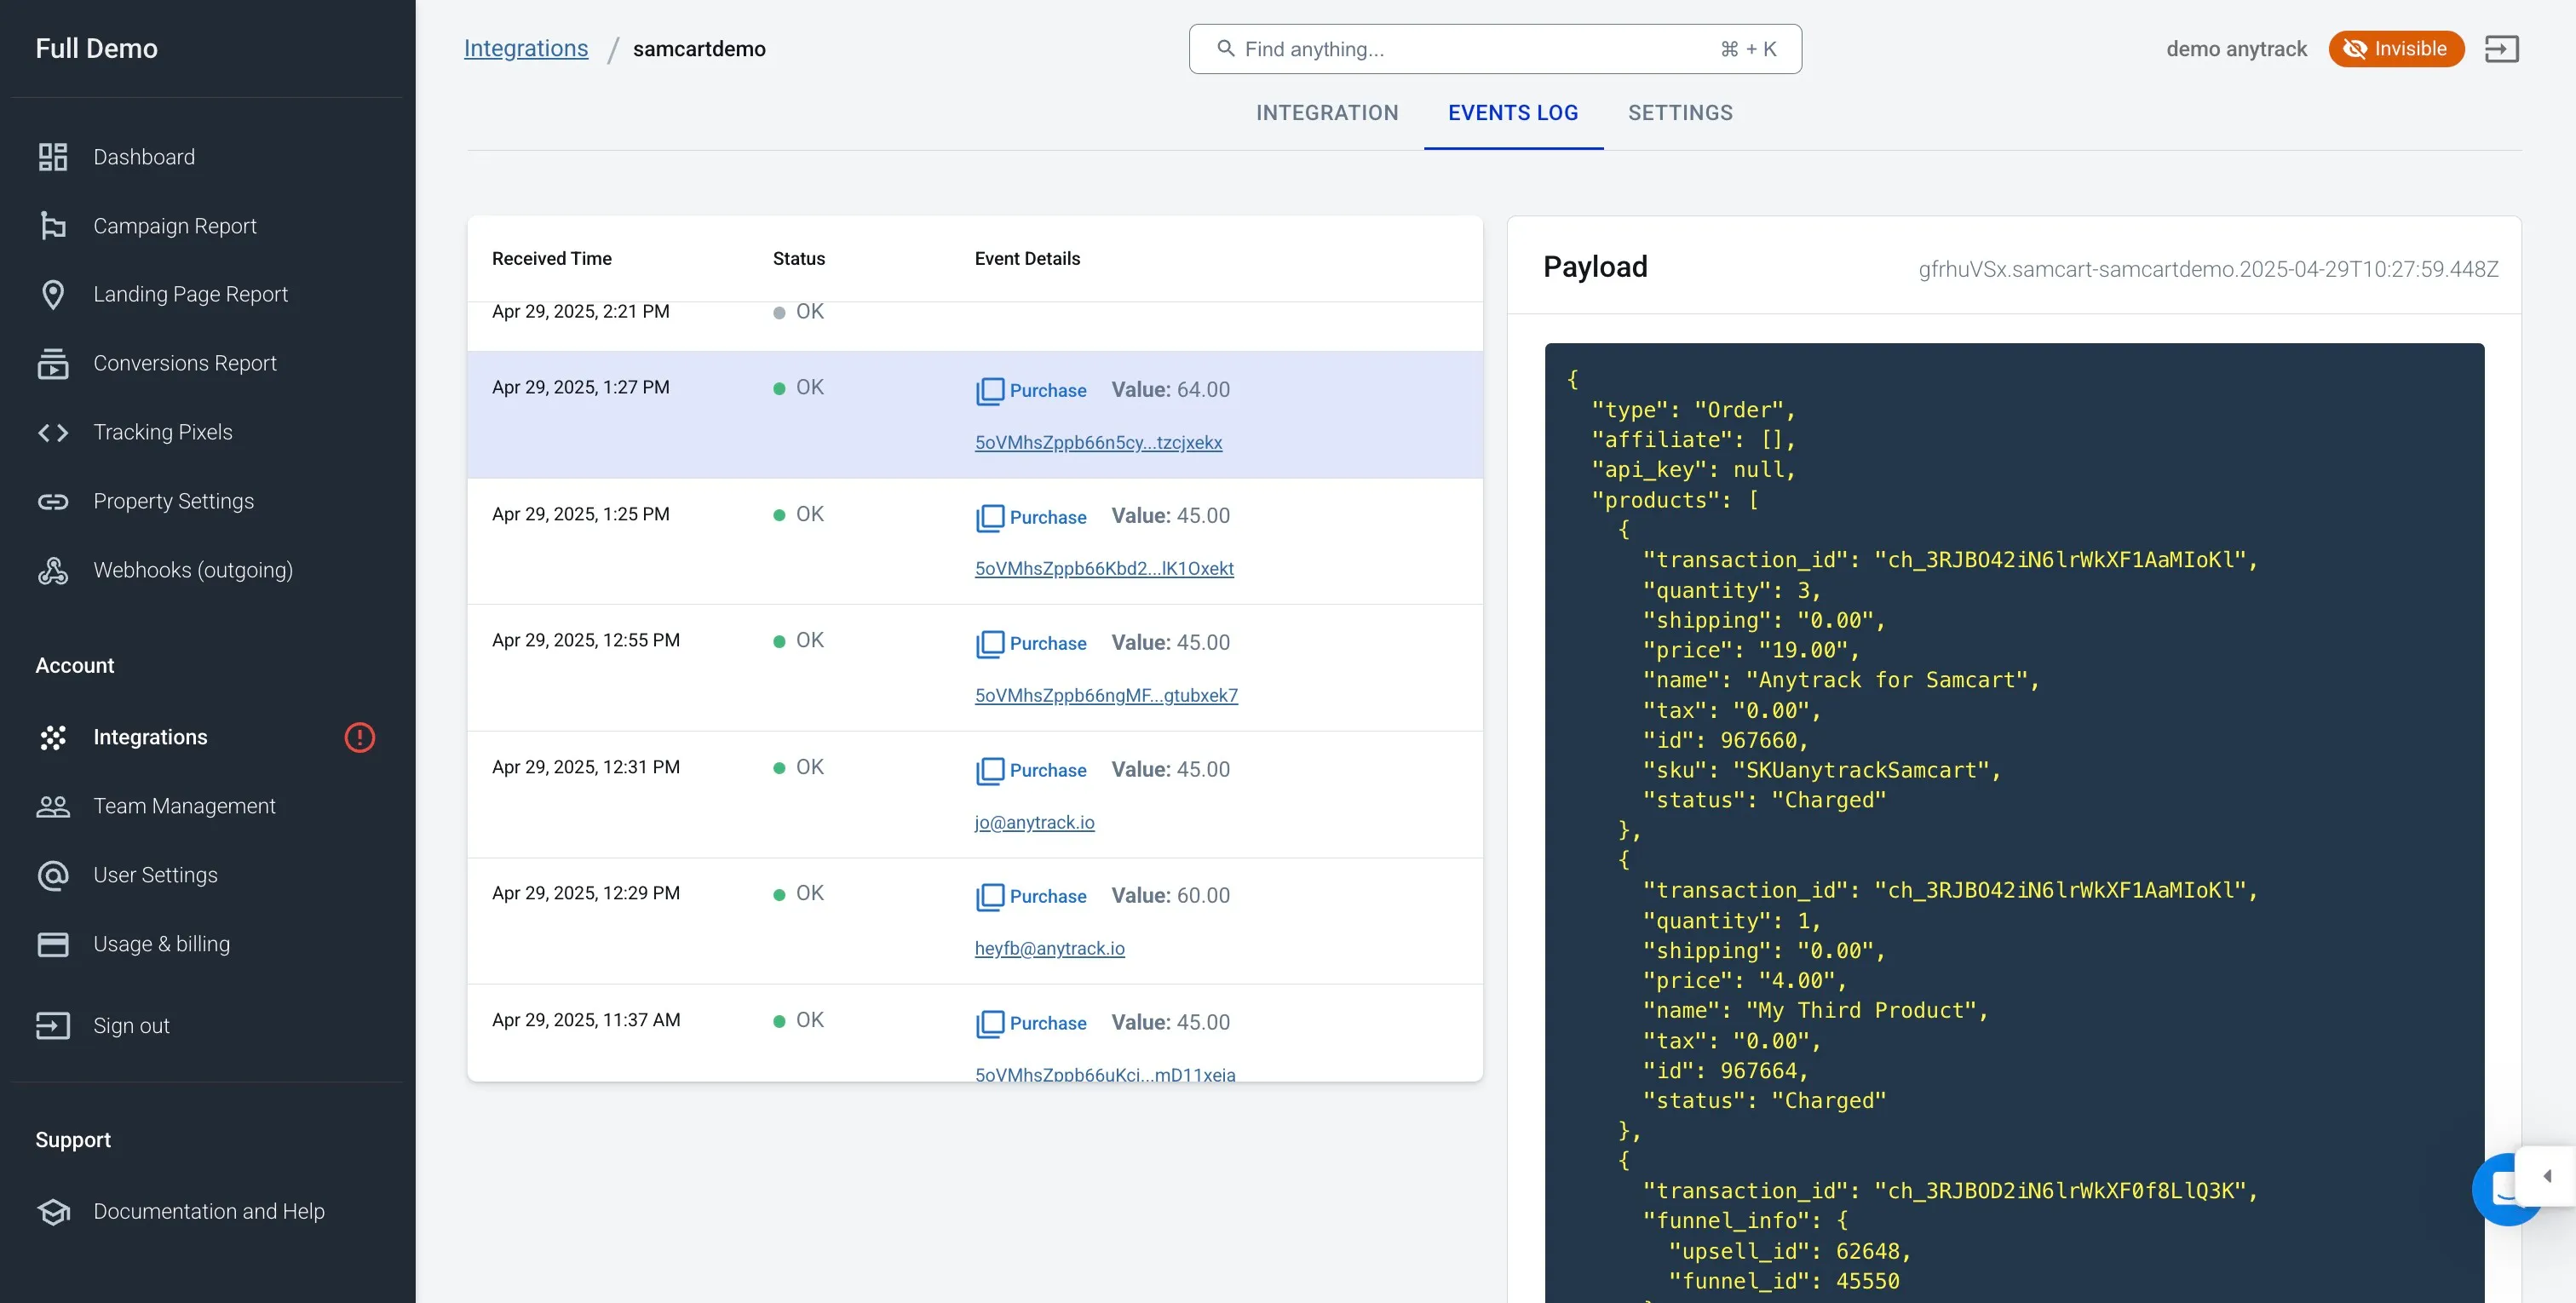
Task: Click the Tracking Pixels code icon
Action: pyautogui.click(x=53, y=433)
